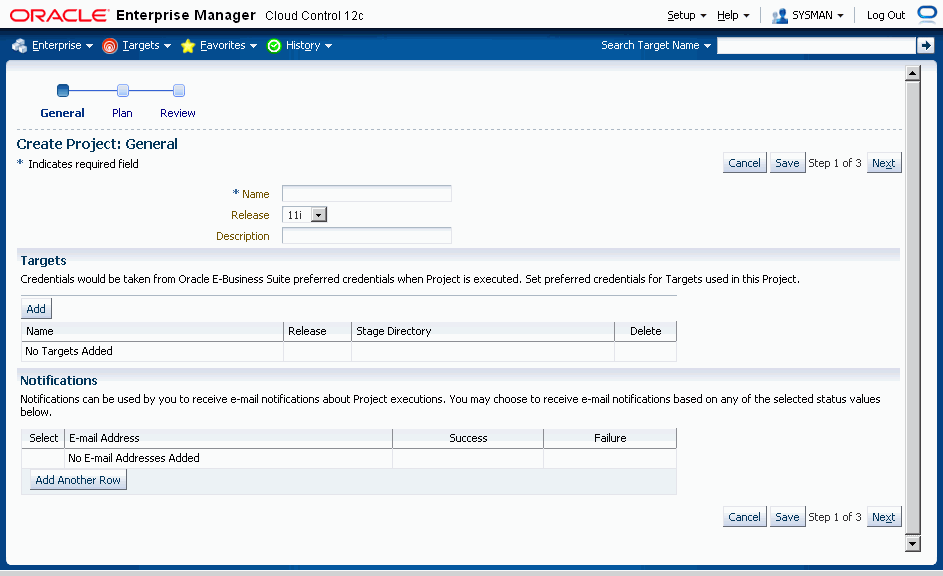
Task: Click the Stage Directory column header
Action: tap(483, 331)
